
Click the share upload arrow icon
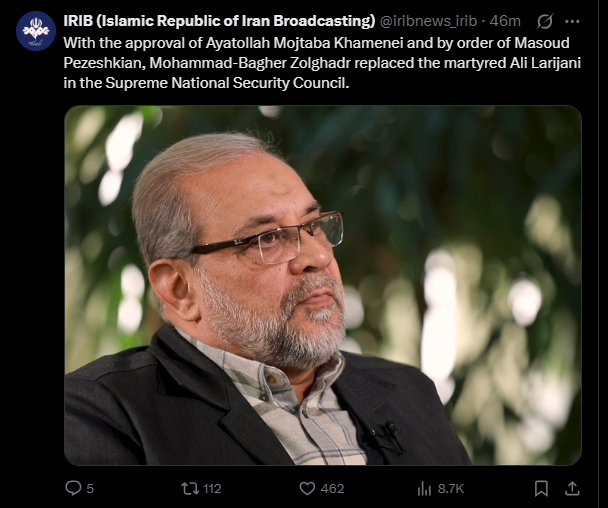[x=572, y=488]
